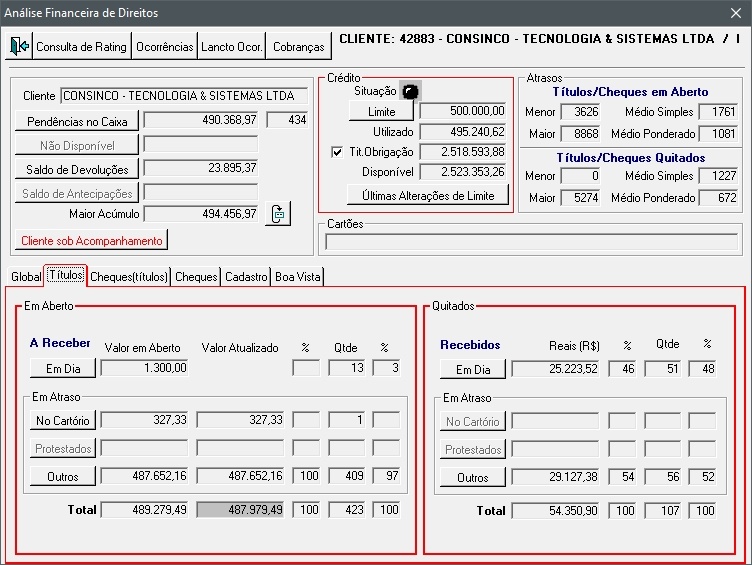Image resolution: width=752 pixels, height=565 pixels.
Task: Click Lancto Ocor. toolbar button
Action: (x=232, y=47)
